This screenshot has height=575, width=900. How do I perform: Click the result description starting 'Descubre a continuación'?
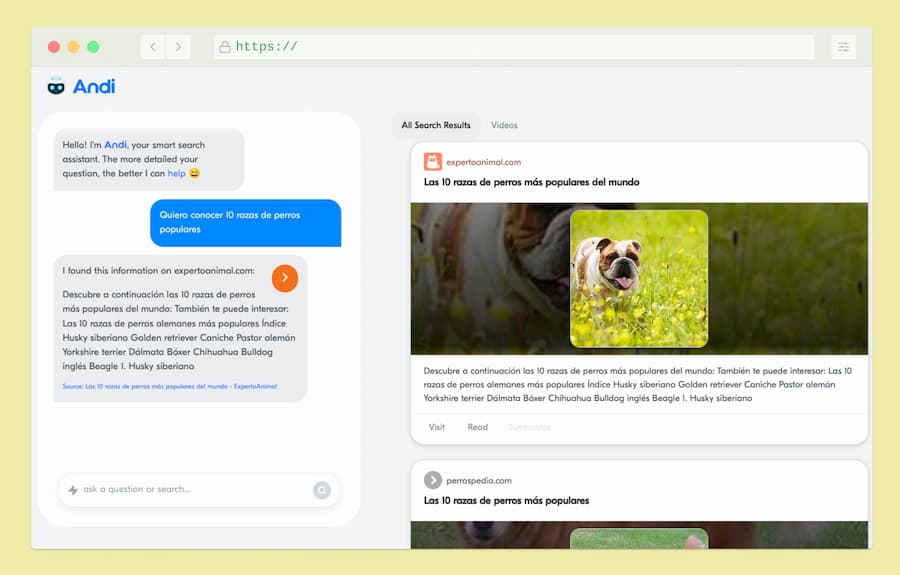pos(638,384)
